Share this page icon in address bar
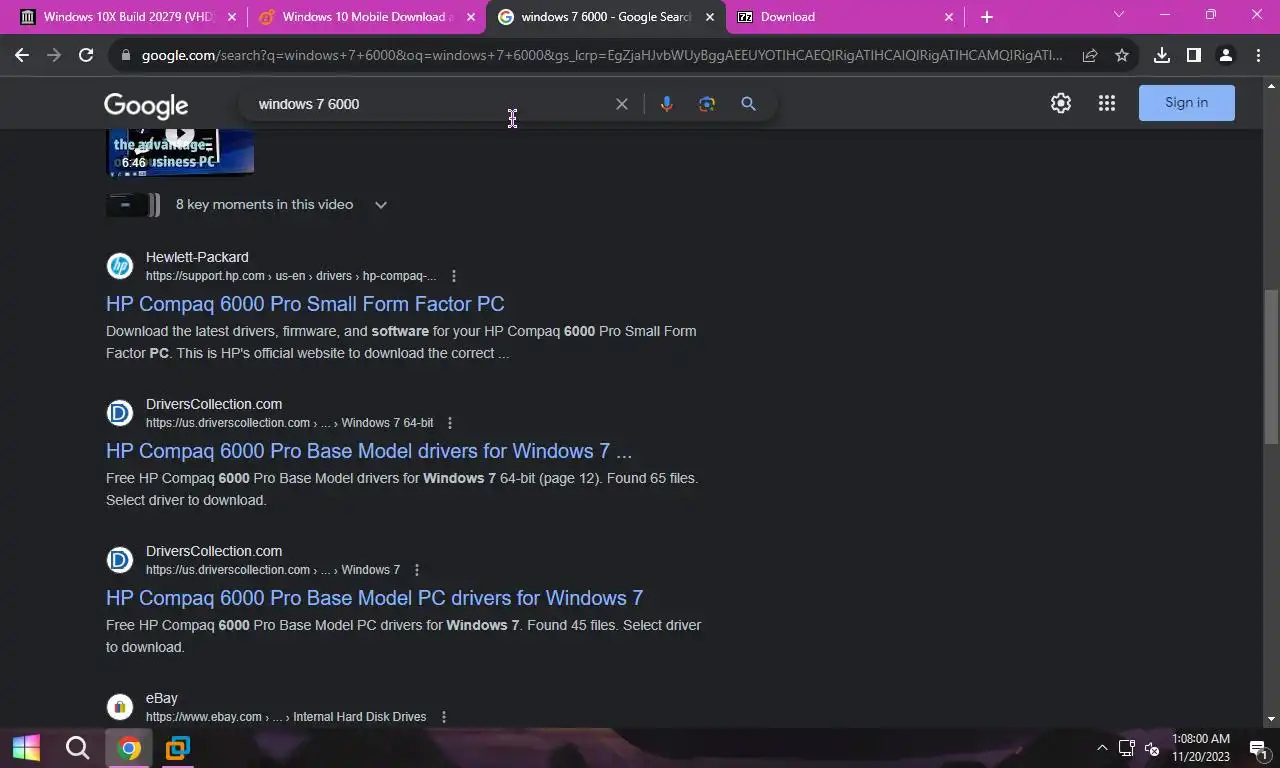 click(1090, 56)
